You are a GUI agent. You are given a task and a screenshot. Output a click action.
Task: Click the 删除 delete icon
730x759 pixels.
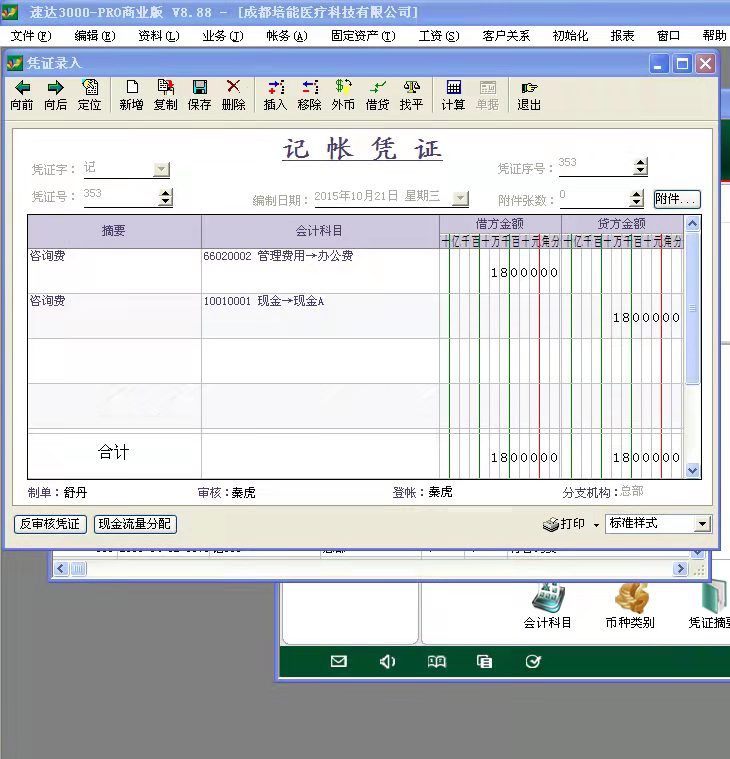pyautogui.click(x=233, y=95)
